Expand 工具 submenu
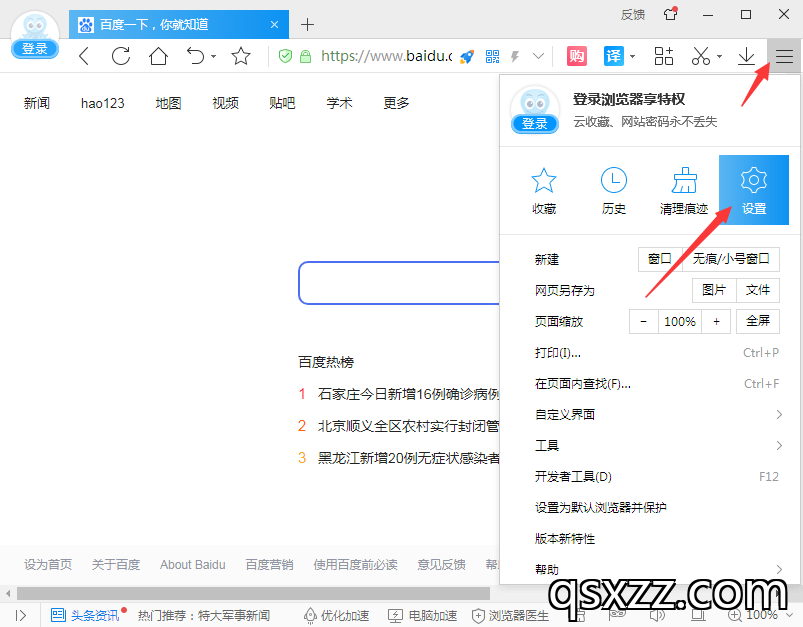This screenshot has width=803, height=627. click(x=657, y=446)
